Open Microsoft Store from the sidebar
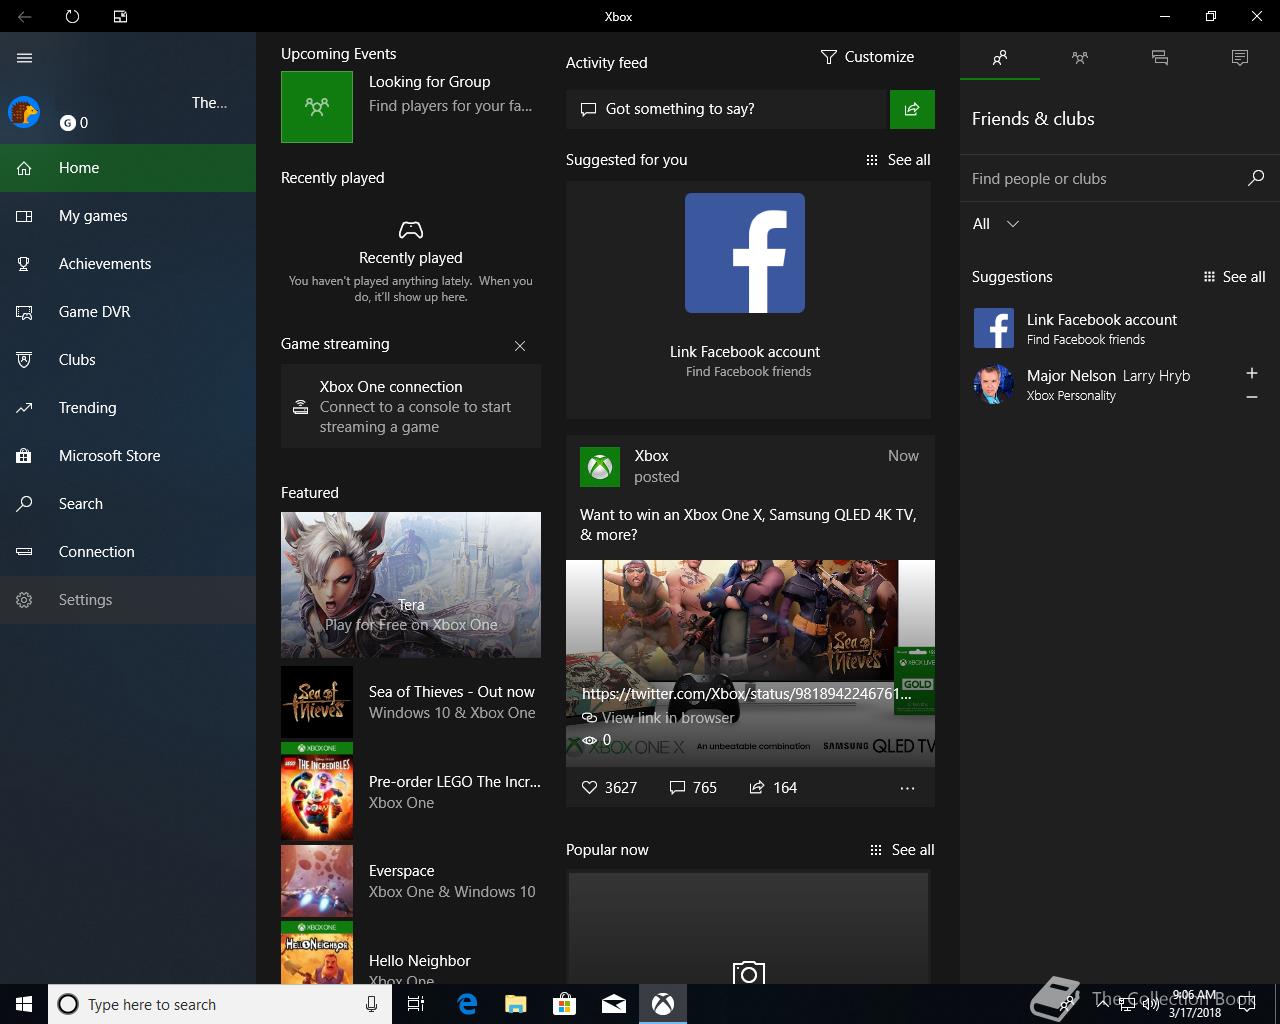 [128, 456]
